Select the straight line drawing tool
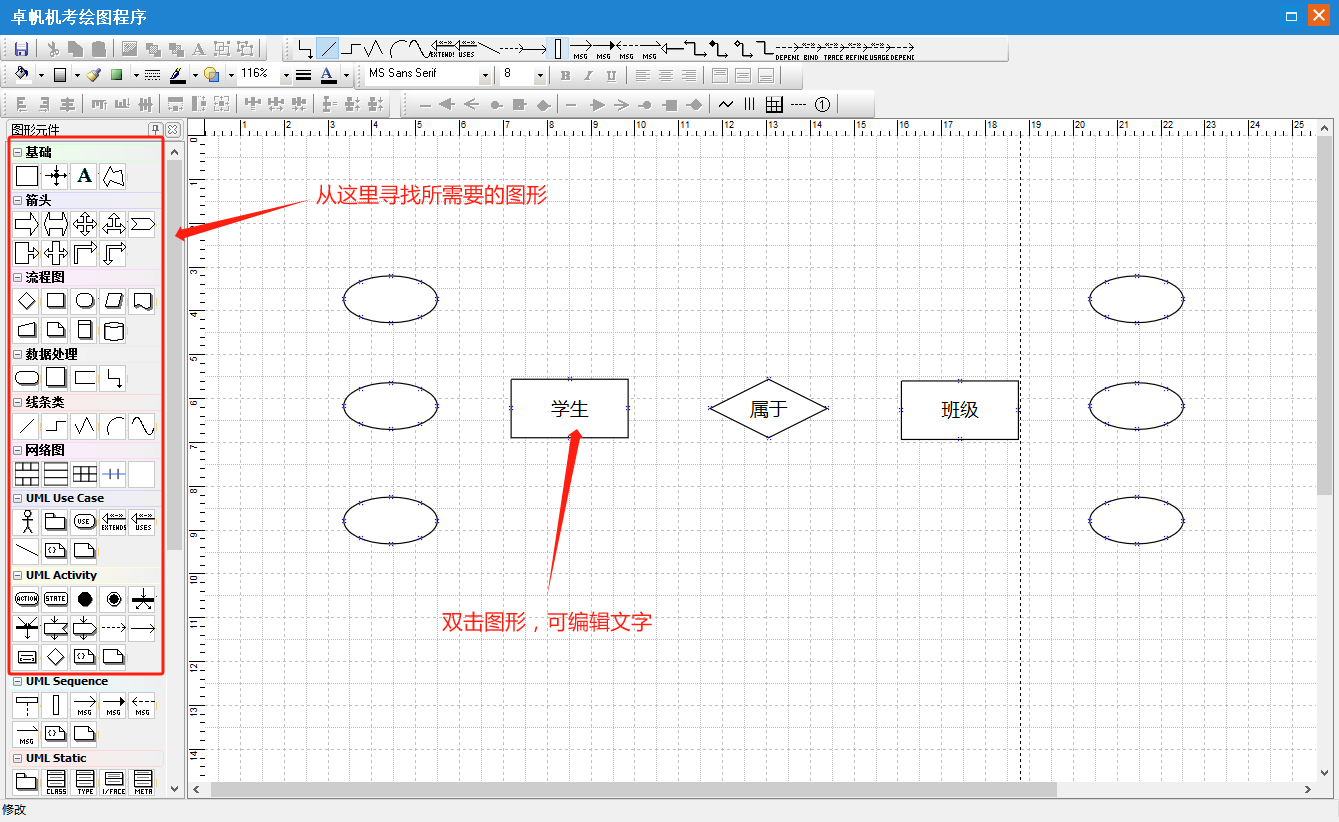Viewport: 1339px width, 822px height. (328, 48)
